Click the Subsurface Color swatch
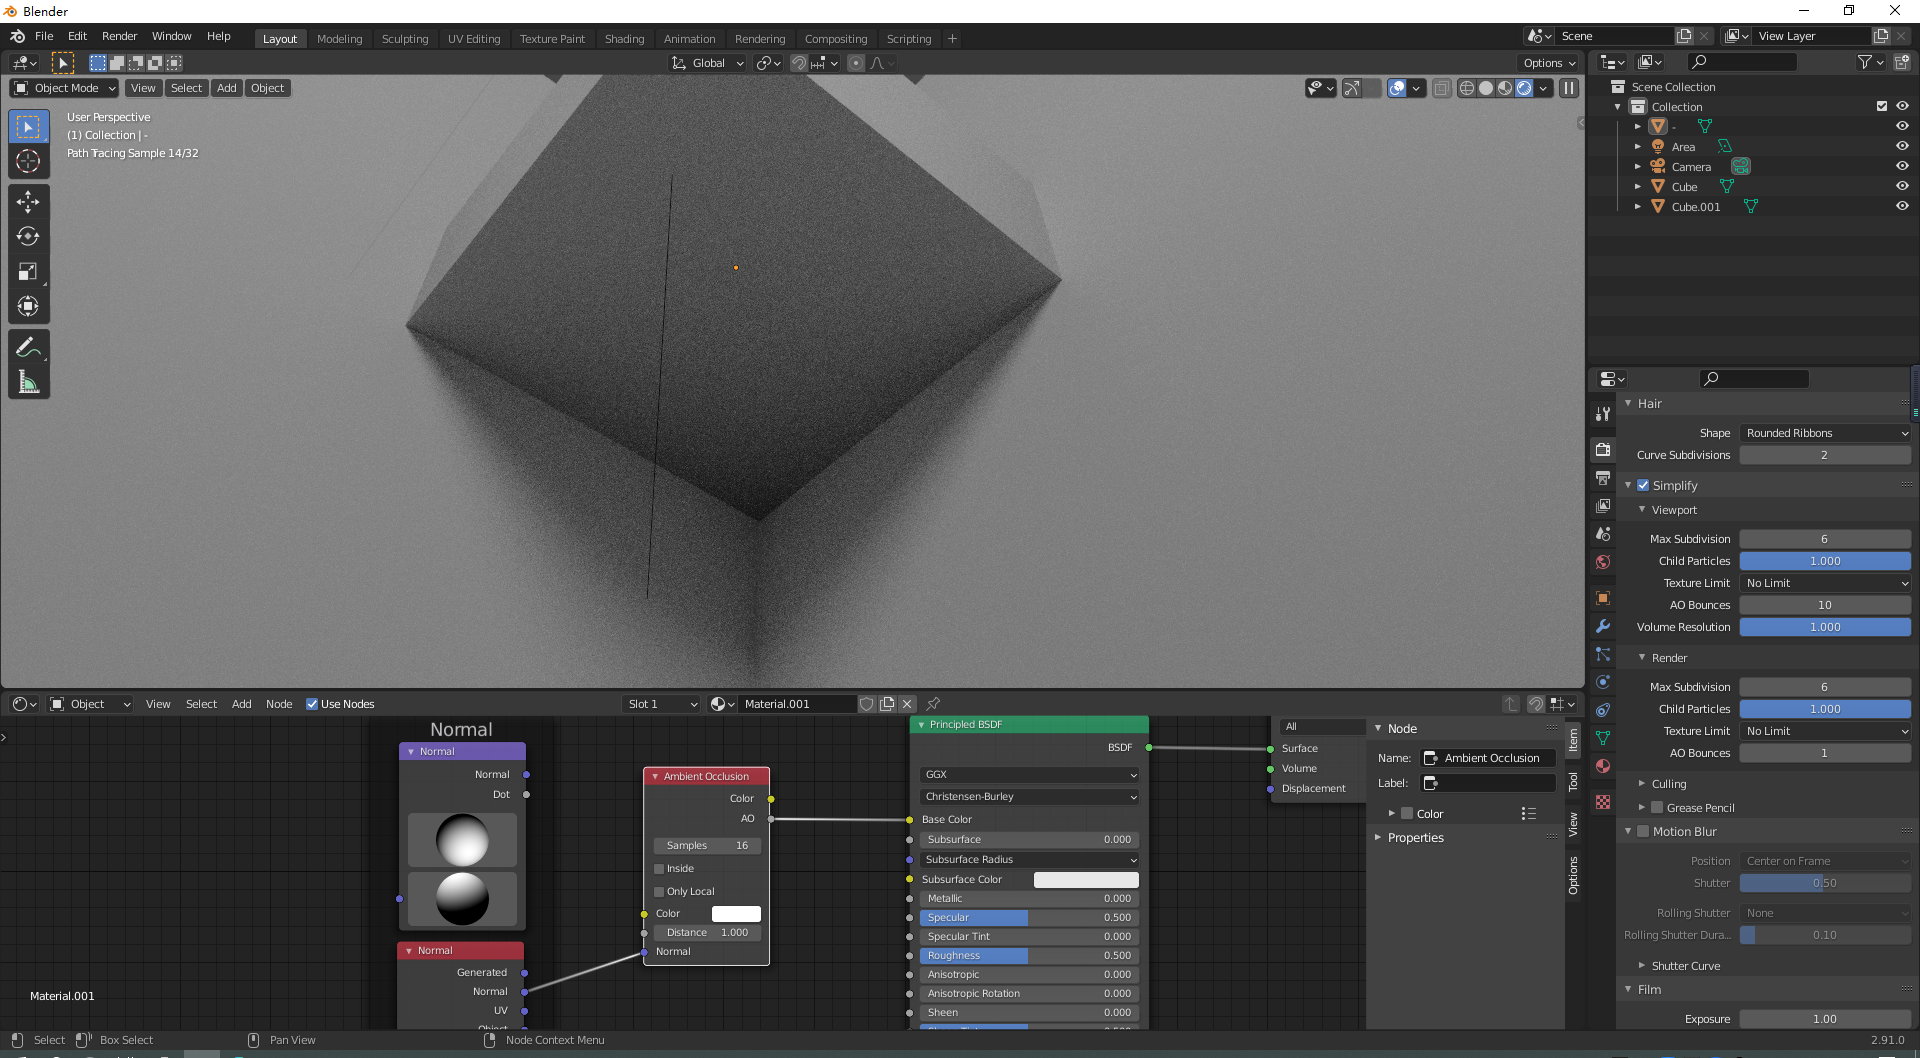Viewport: 1920px width, 1058px height. [x=1086, y=880]
